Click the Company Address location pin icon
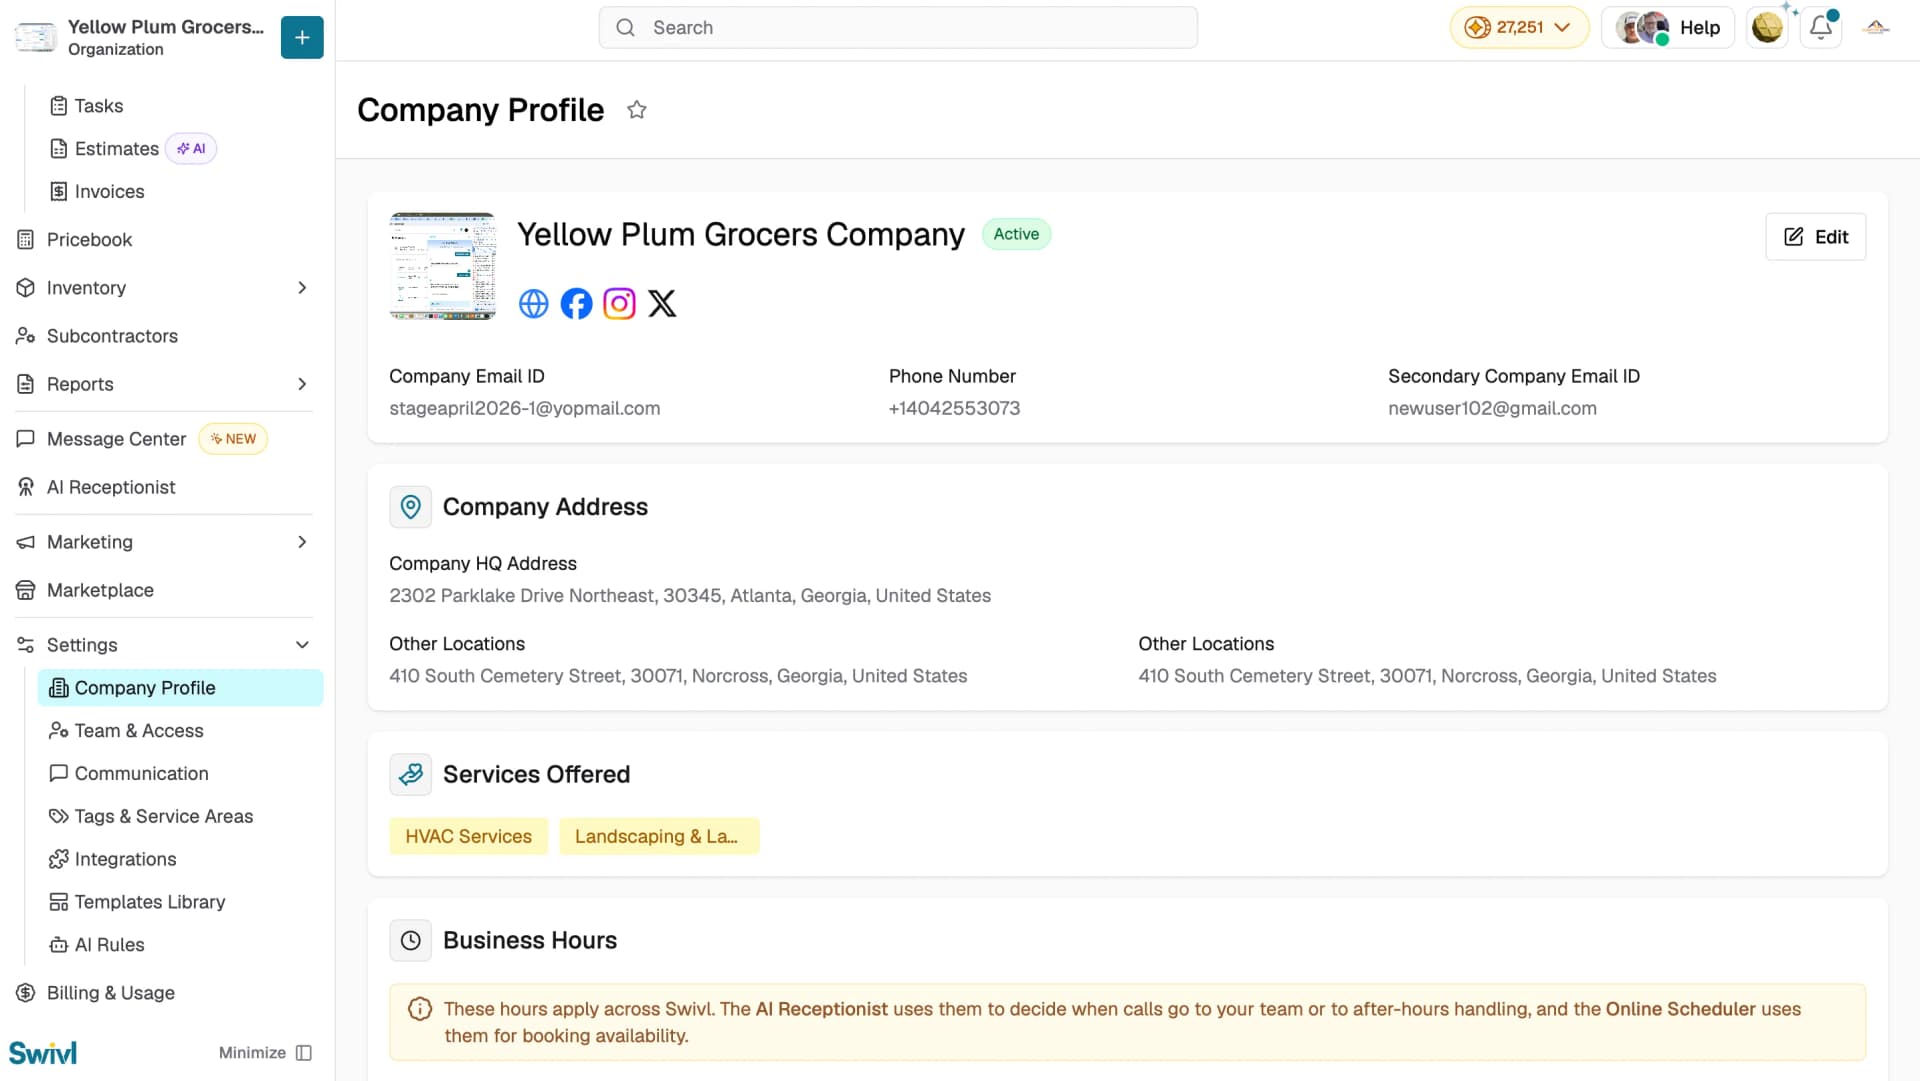1920x1081 pixels. click(x=410, y=507)
